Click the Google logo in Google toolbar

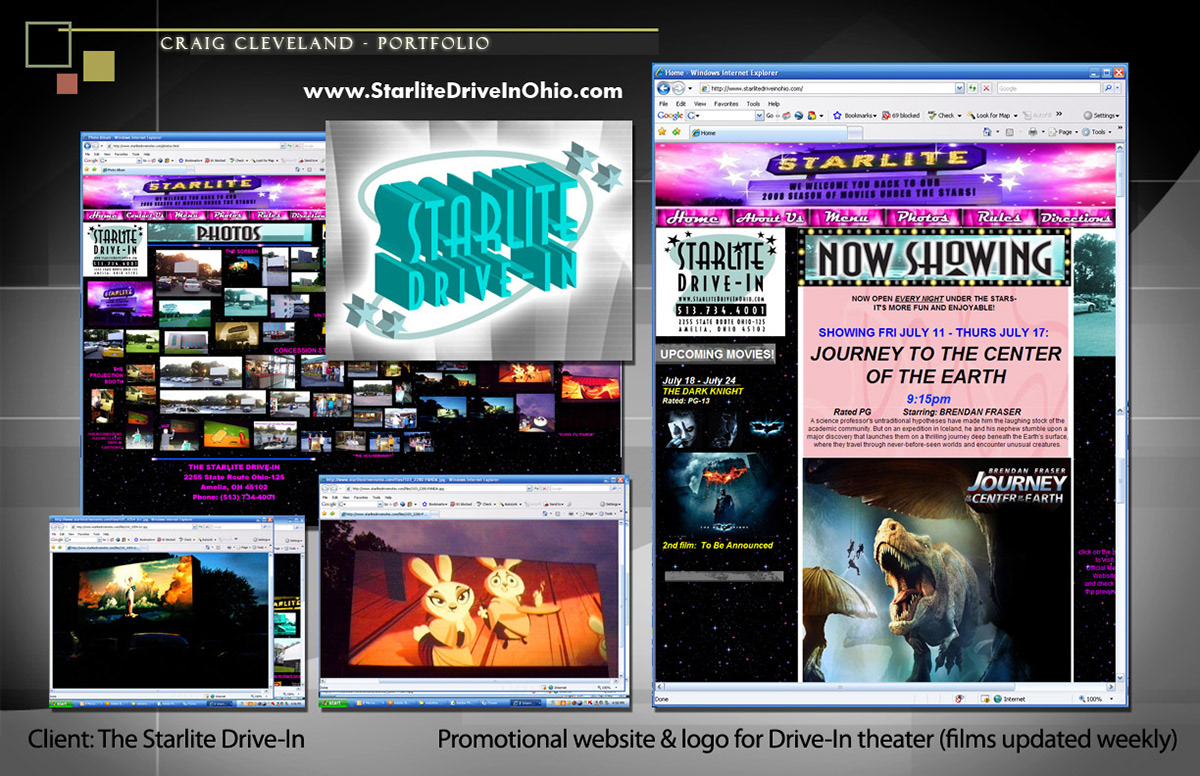coord(670,115)
